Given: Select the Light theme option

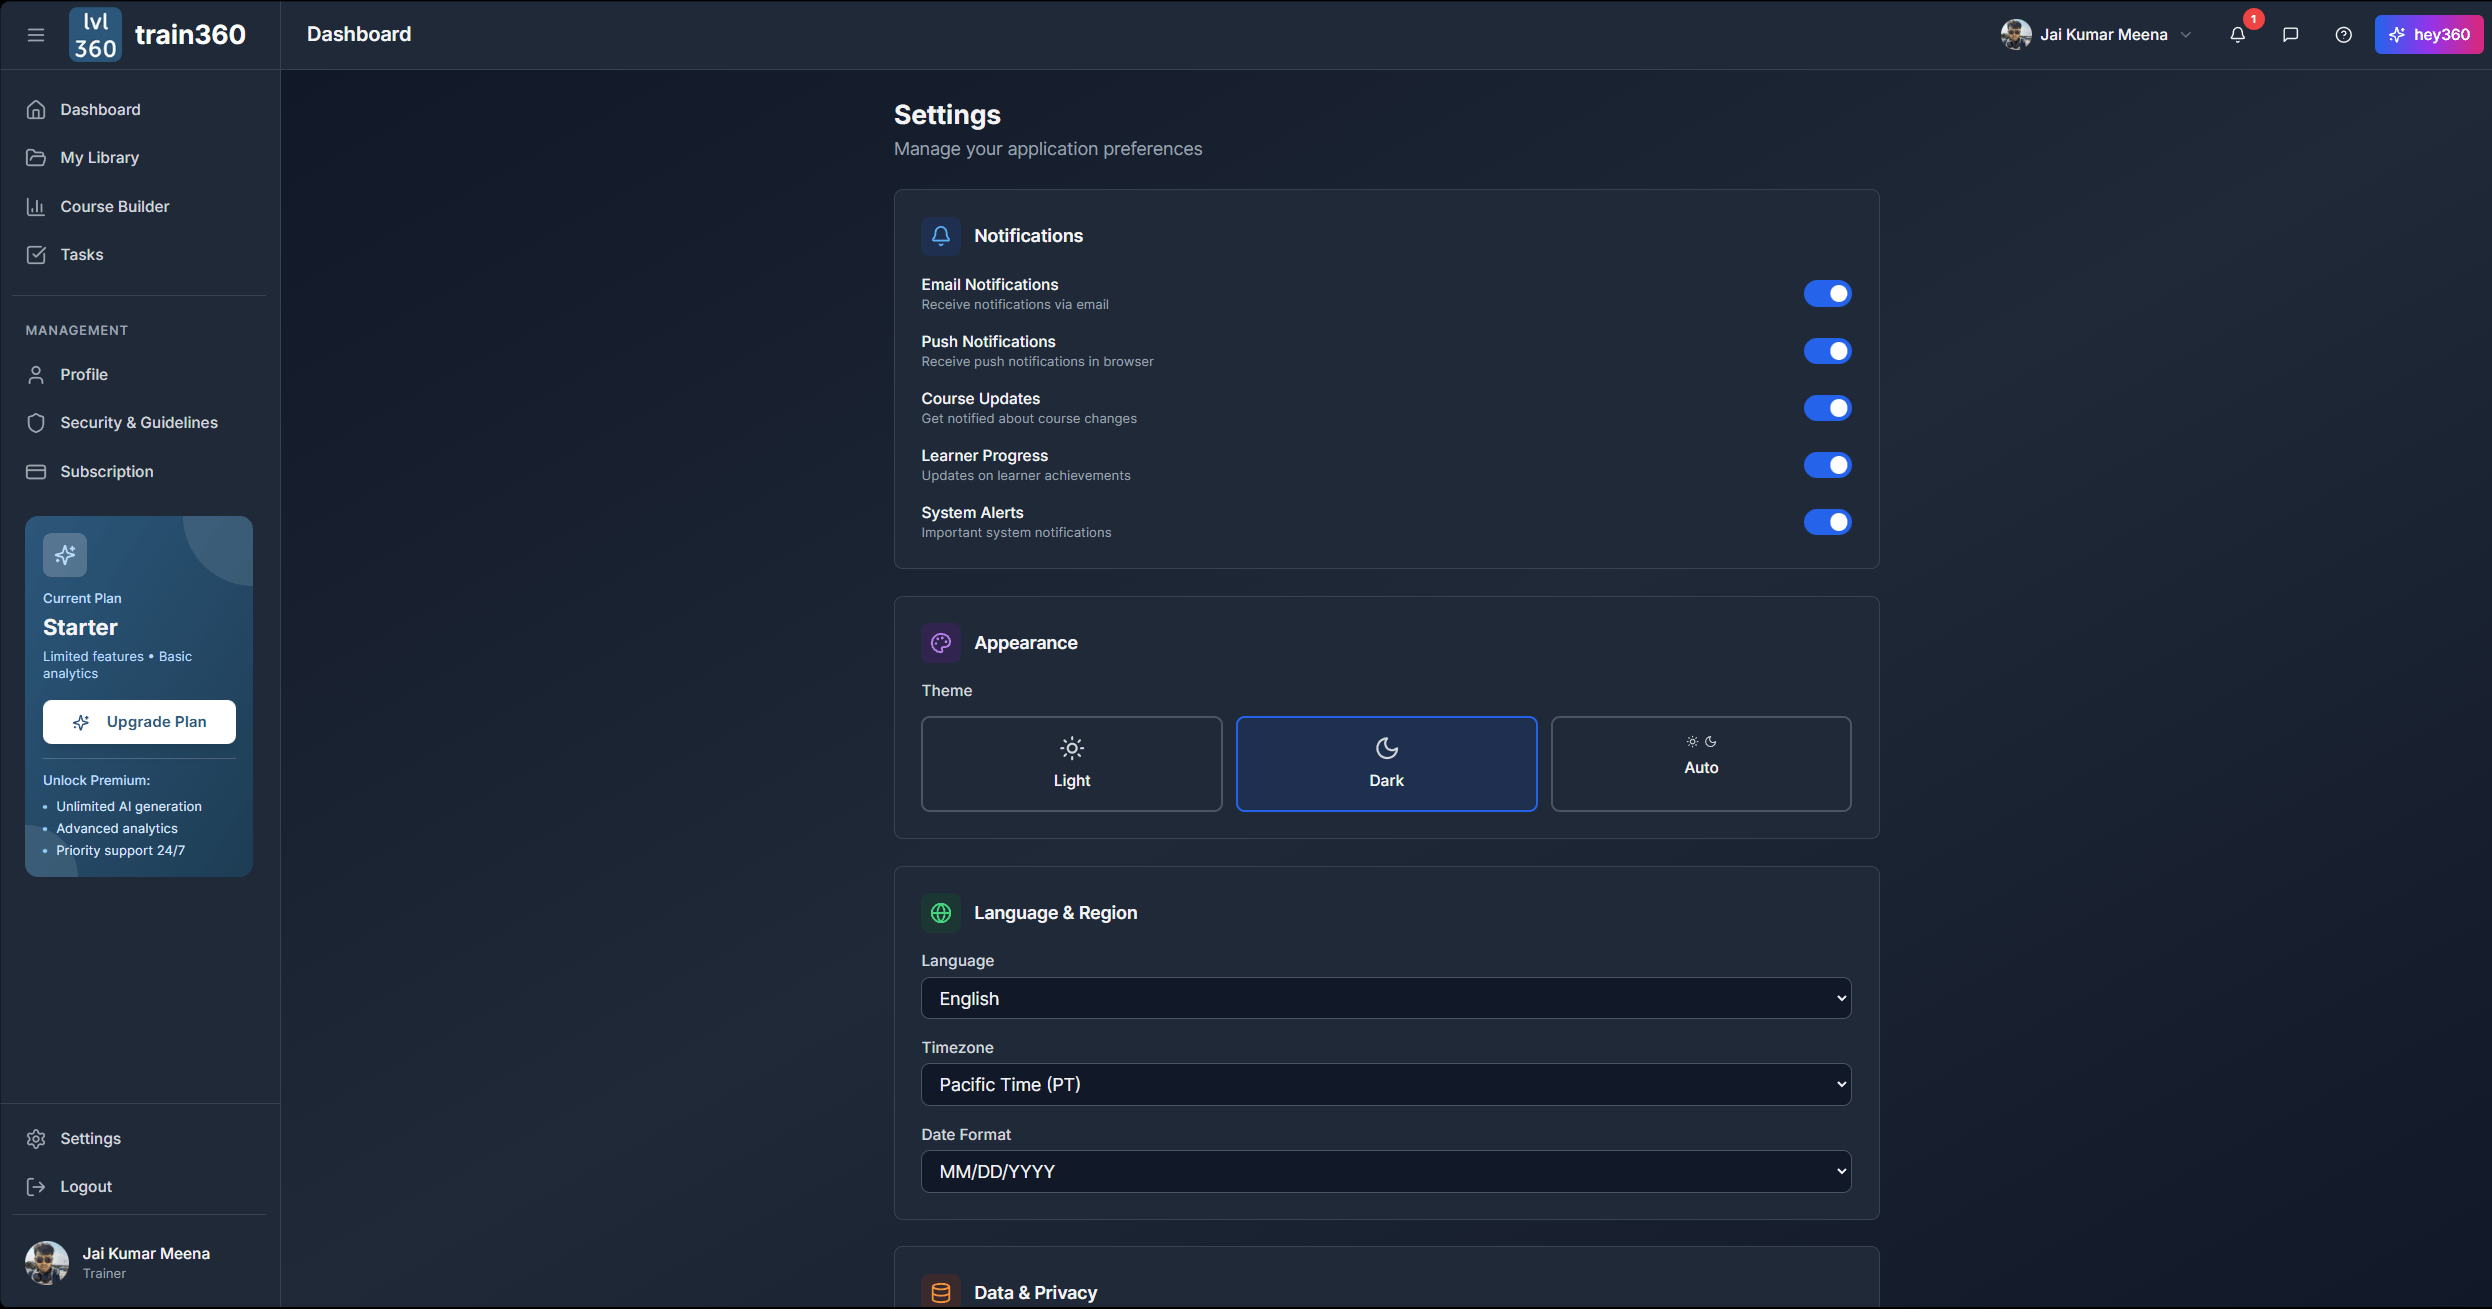Looking at the screenshot, I should point(1071,763).
